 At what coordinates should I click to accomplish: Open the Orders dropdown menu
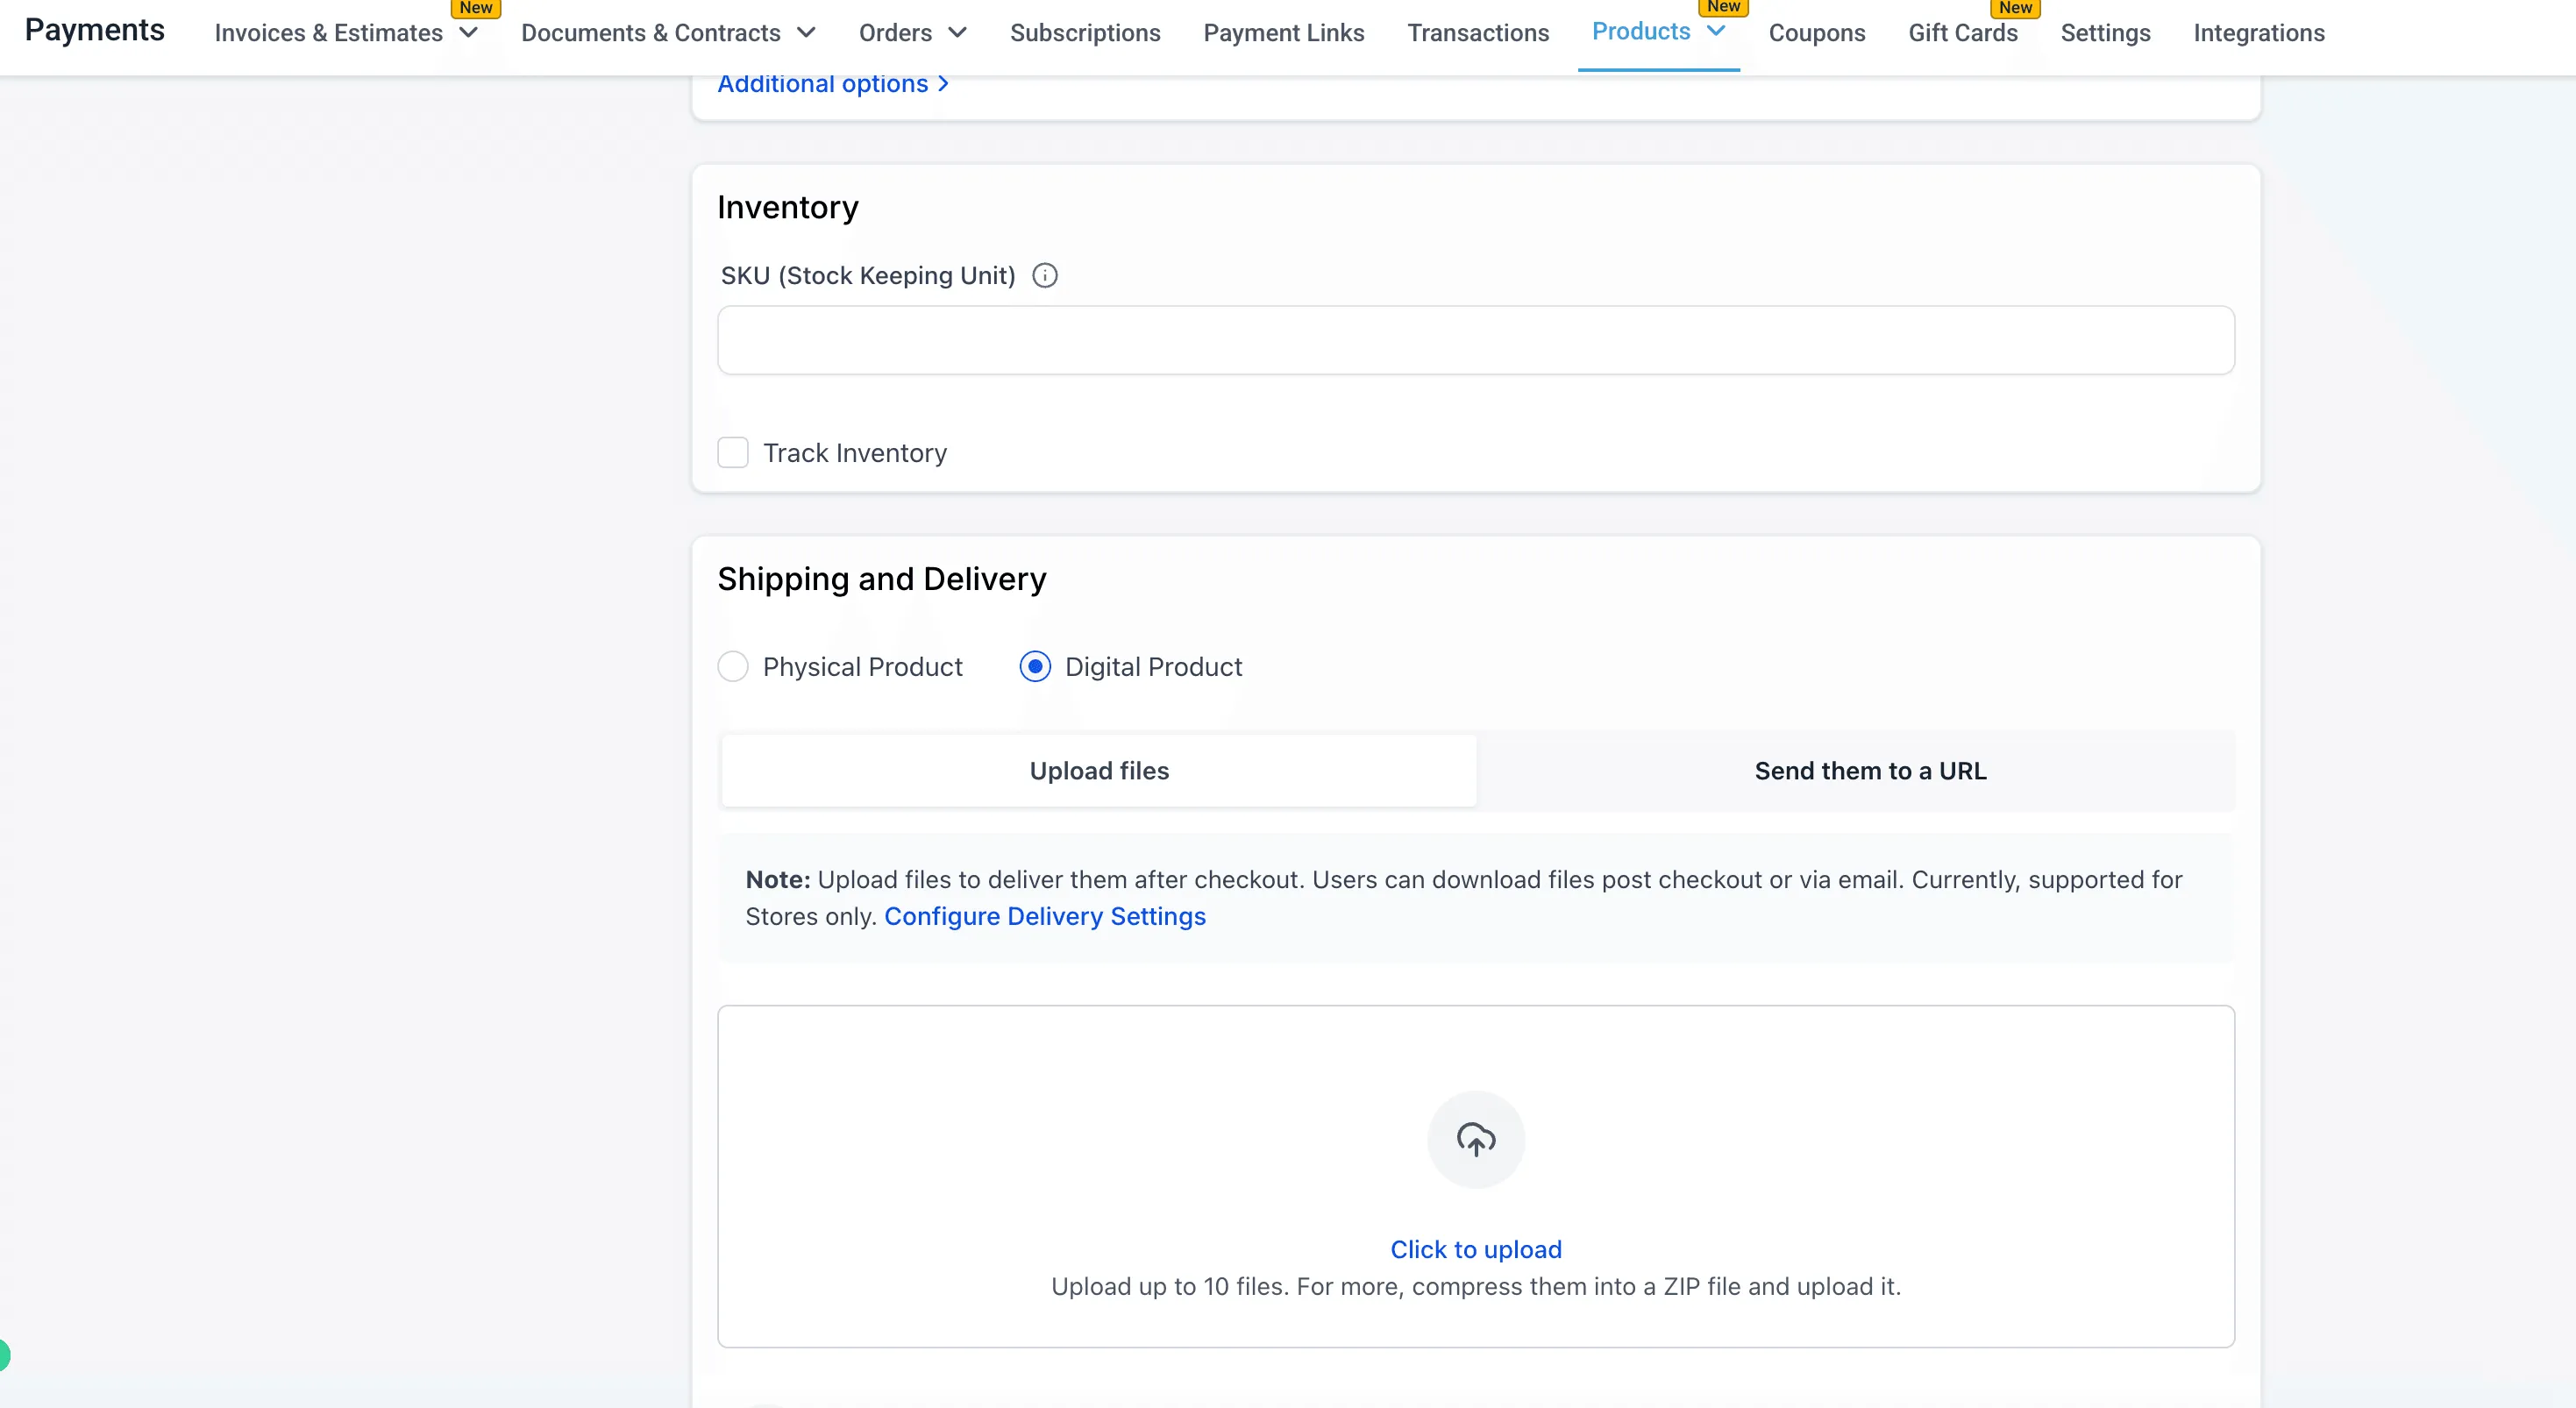pyautogui.click(x=912, y=33)
